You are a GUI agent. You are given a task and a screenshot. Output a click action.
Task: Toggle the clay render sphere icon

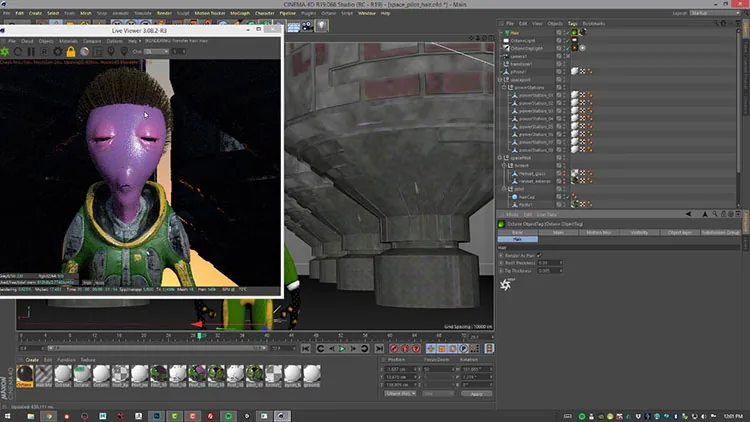click(x=84, y=52)
